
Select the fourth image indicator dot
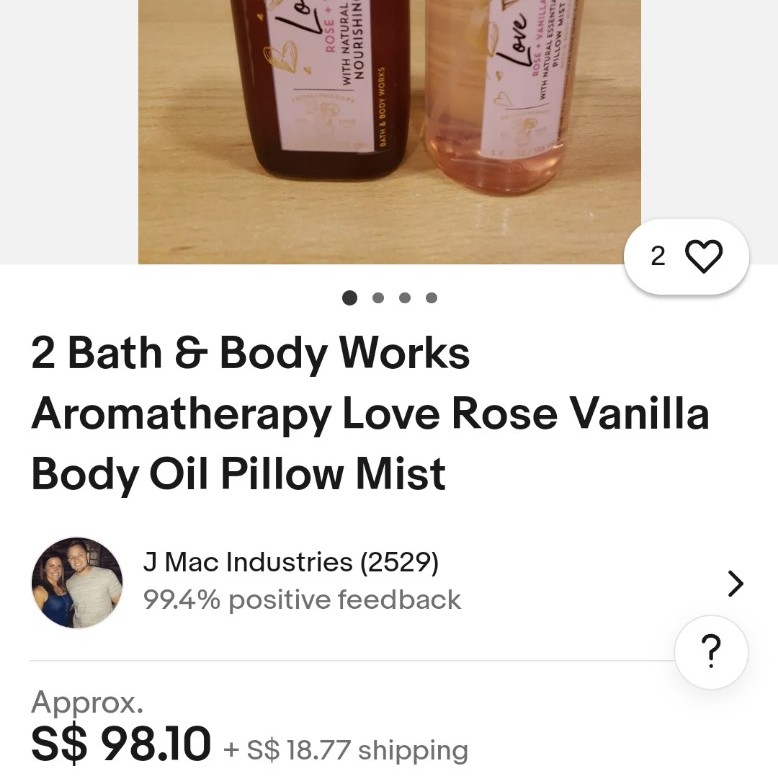[x=432, y=298]
